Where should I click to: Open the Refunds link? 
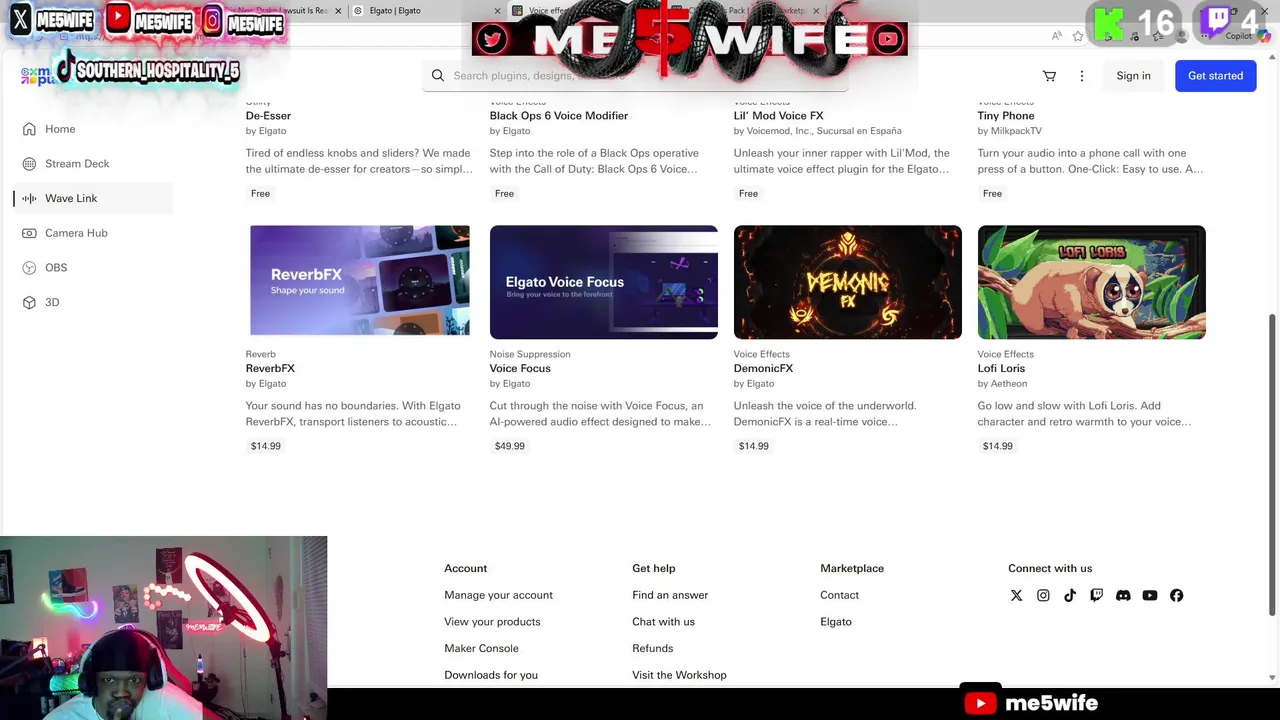click(x=652, y=649)
